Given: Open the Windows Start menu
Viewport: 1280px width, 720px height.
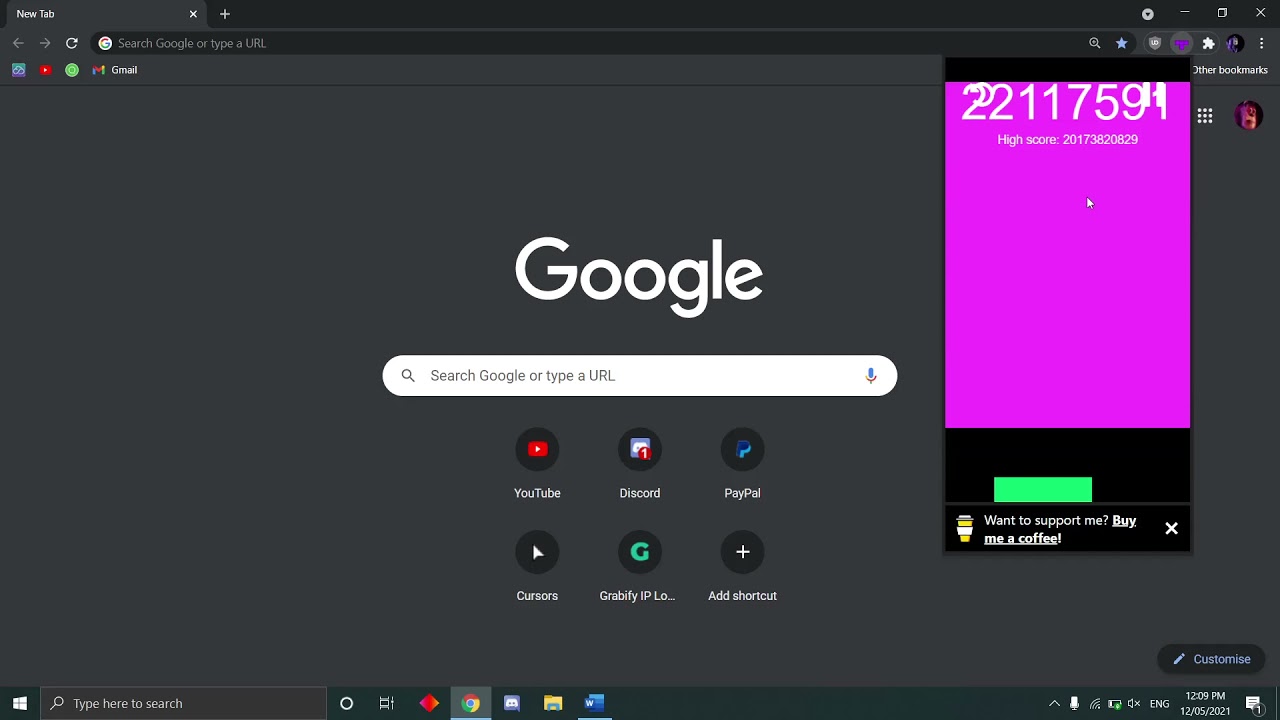Looking at the screenshot, I should (x=20, y=703).
